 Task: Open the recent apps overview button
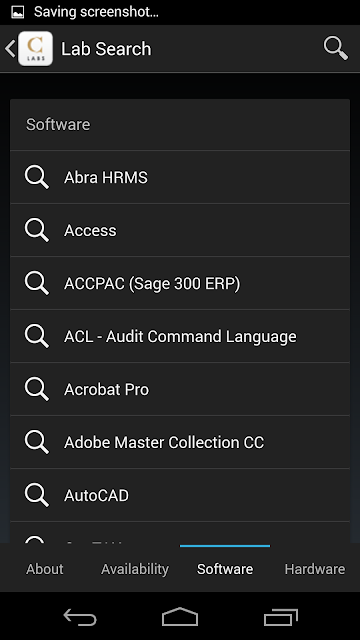280,616
